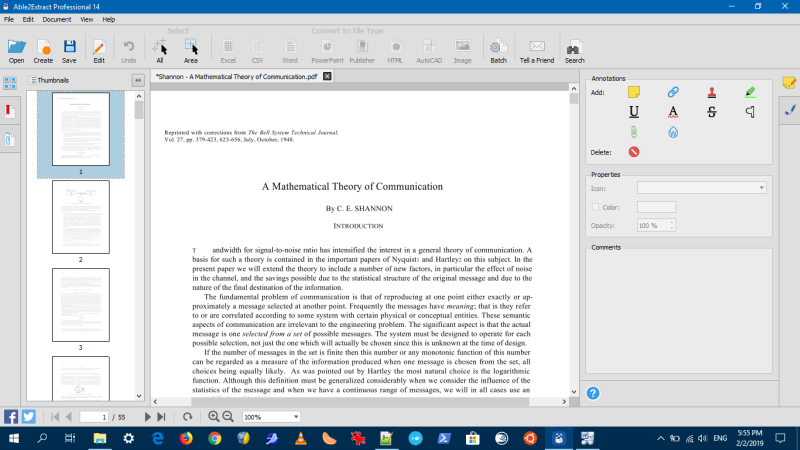Select the strikethrough annotation tool

(712, 112)
